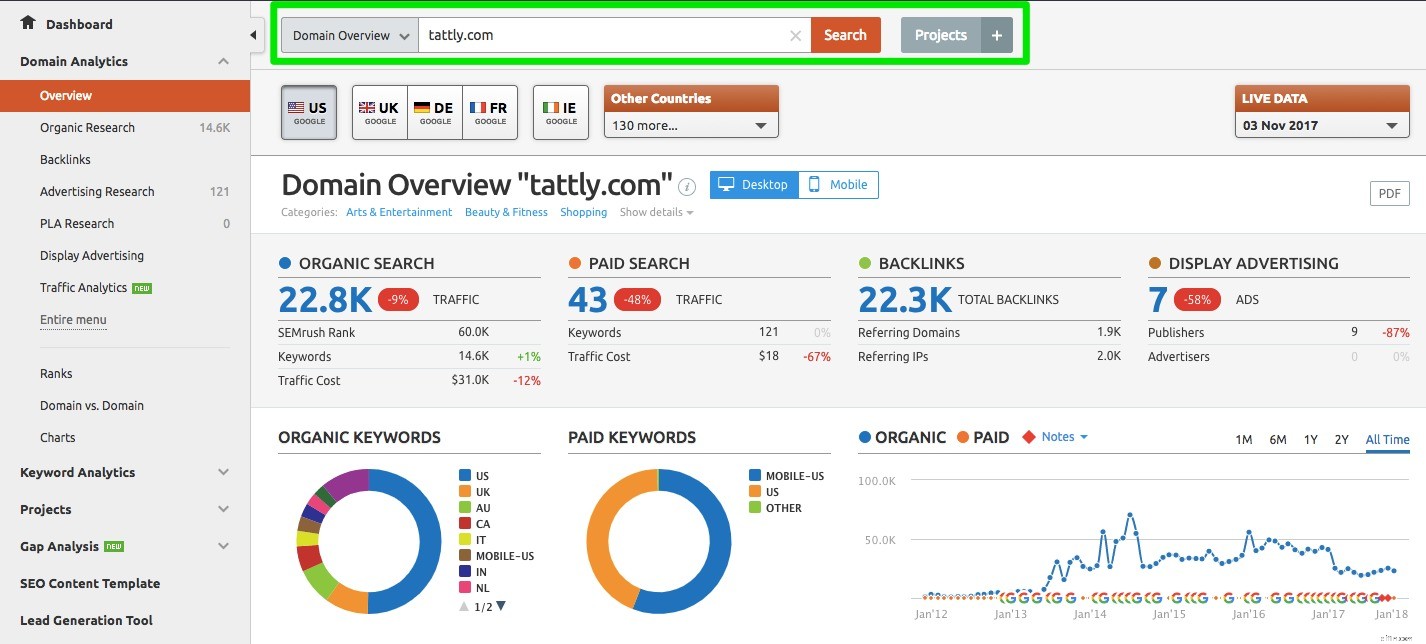Open the Beauty & Fitness category link

[x=505, y=211]
